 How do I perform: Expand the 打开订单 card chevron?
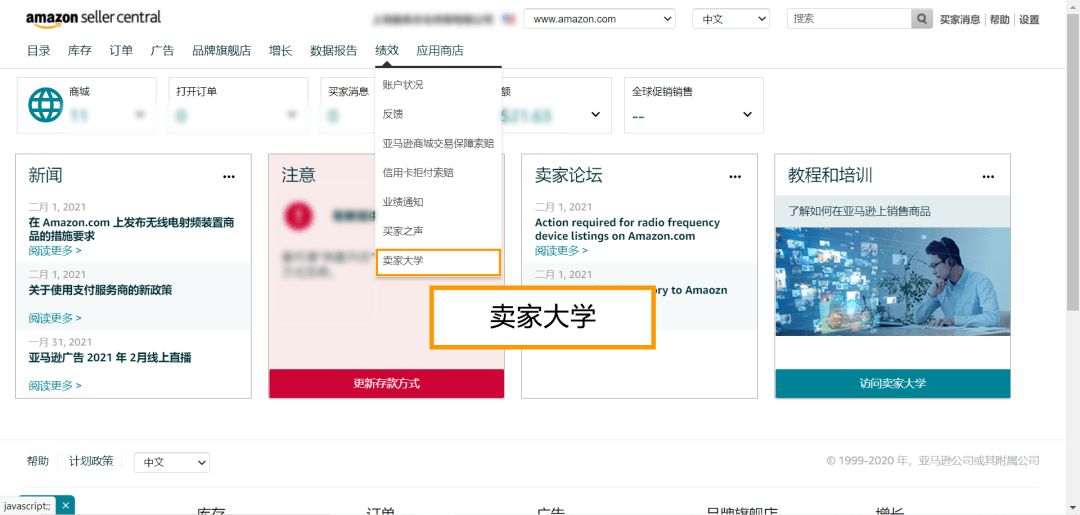click(292, 114)
